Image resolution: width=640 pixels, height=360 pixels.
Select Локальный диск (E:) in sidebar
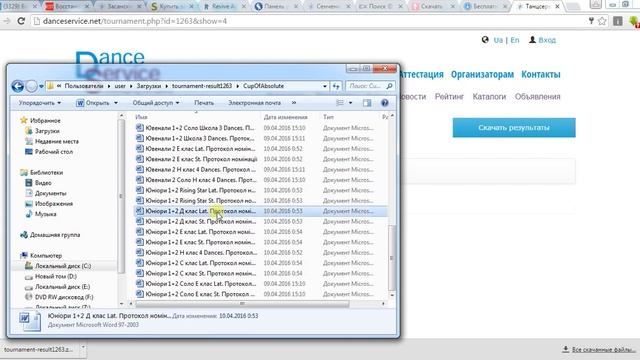[62, 287]
